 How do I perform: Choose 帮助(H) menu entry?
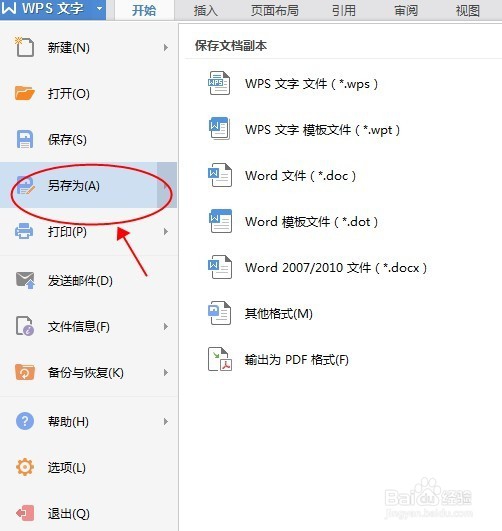point(88,422)
